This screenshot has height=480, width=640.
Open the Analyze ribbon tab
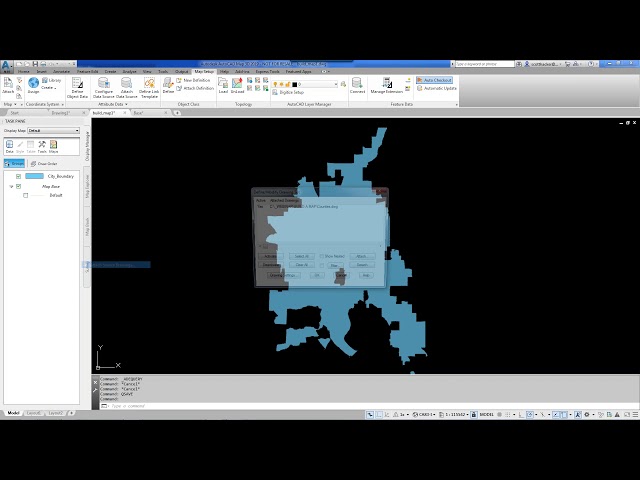click(129, 72)
